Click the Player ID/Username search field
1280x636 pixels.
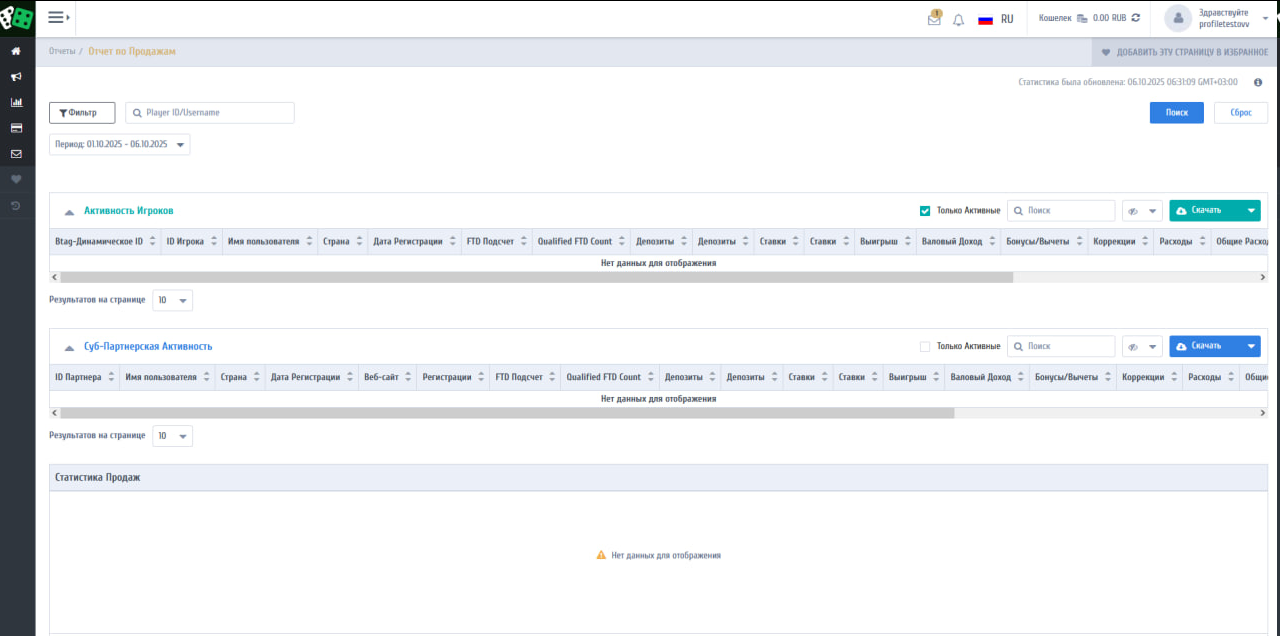pyautogui.click(x=210, y=113)
